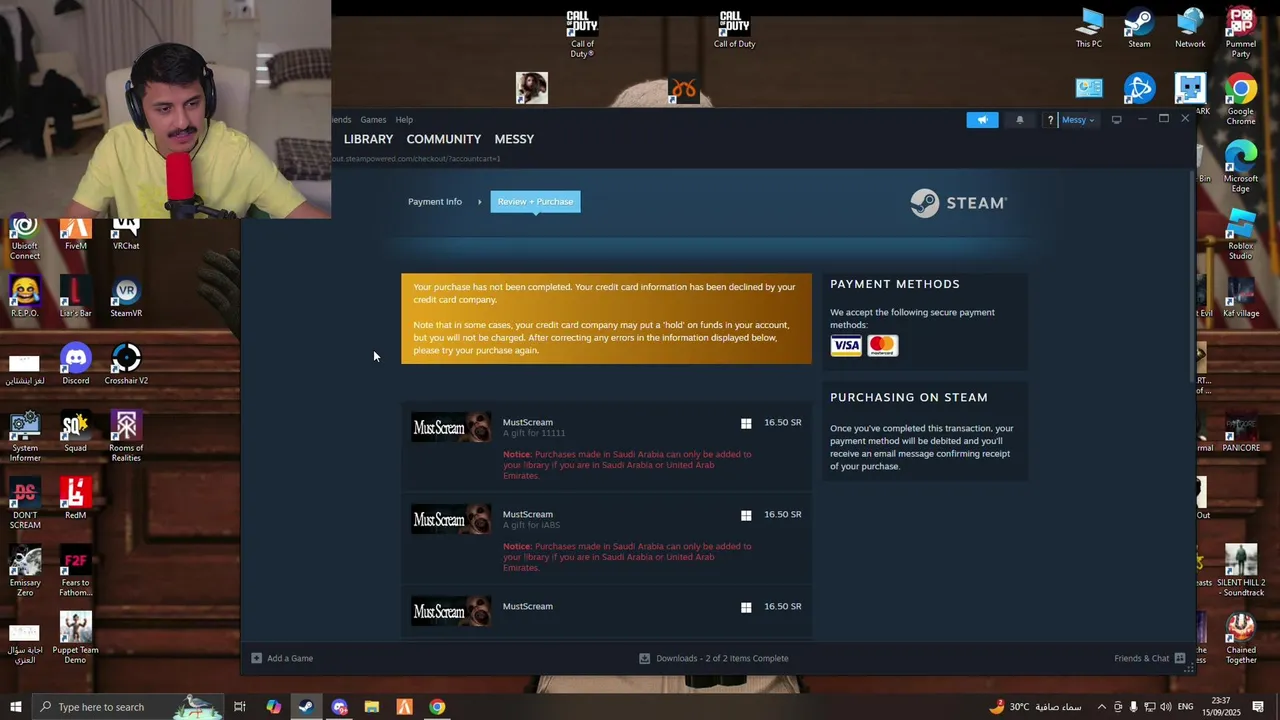Open This PC desktop icon

[x=1089, y=28]
